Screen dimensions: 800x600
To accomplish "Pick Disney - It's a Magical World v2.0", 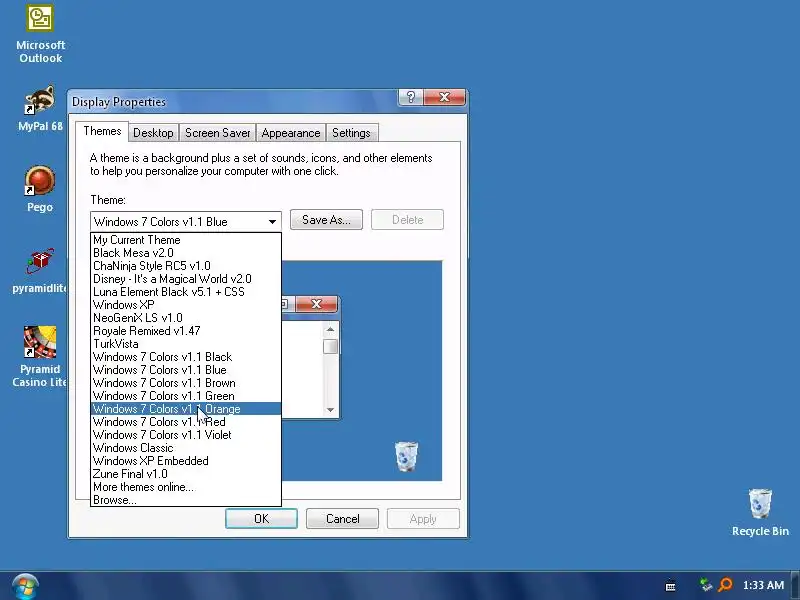I will [186, 279].
